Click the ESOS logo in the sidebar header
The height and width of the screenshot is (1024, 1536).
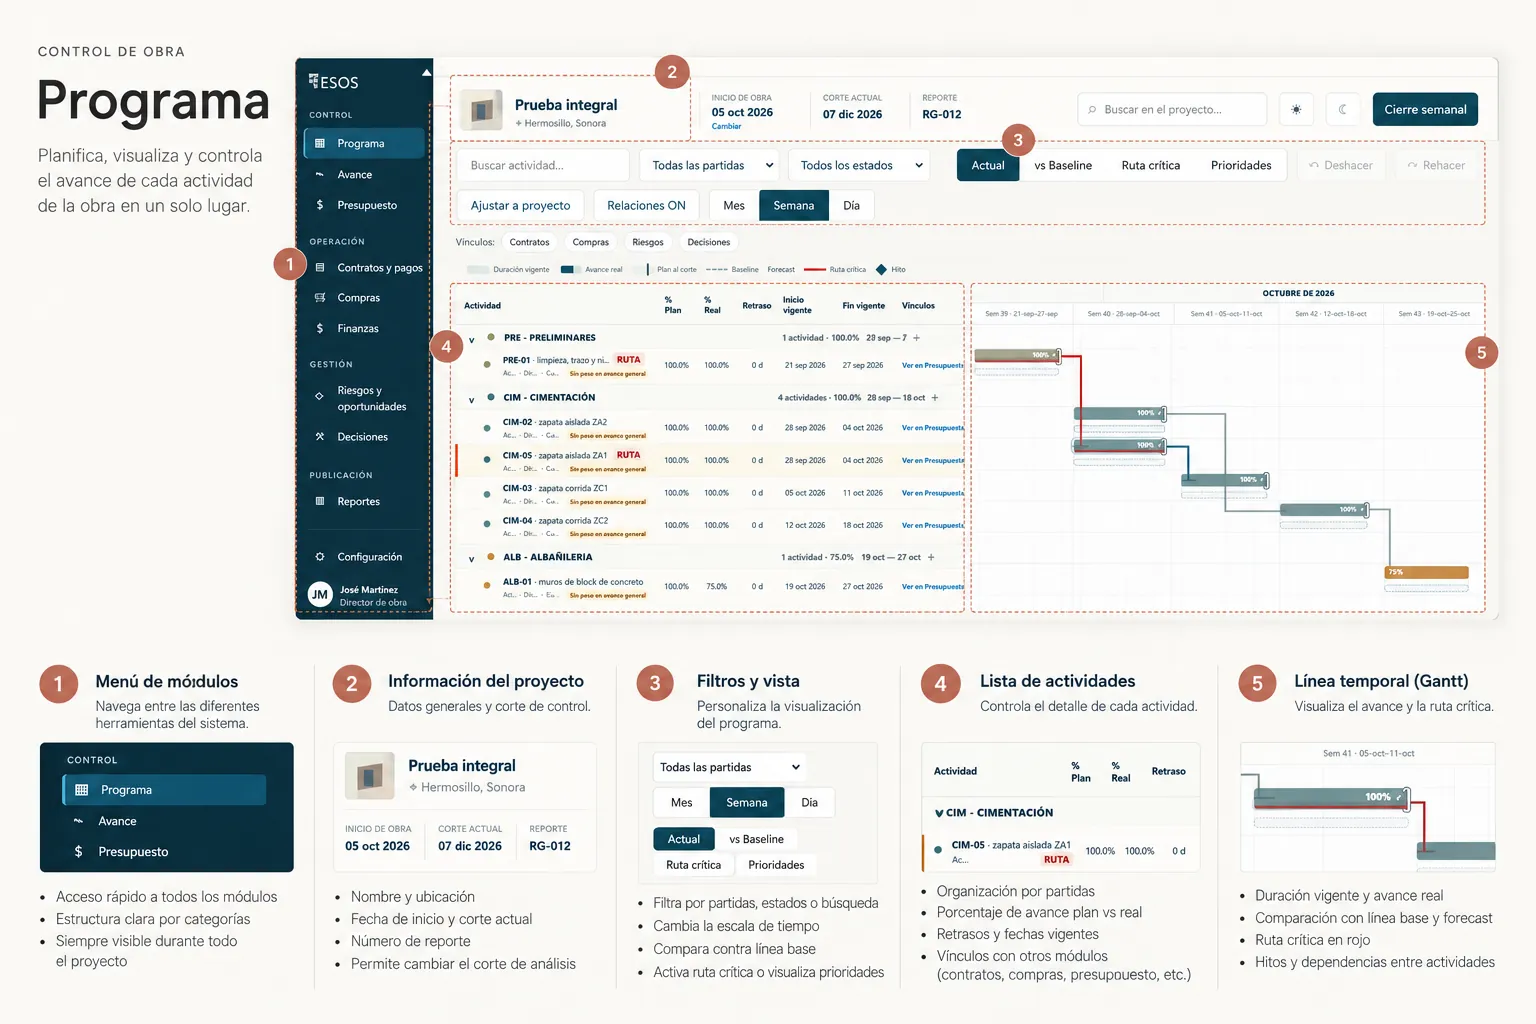tap(334, 82)
